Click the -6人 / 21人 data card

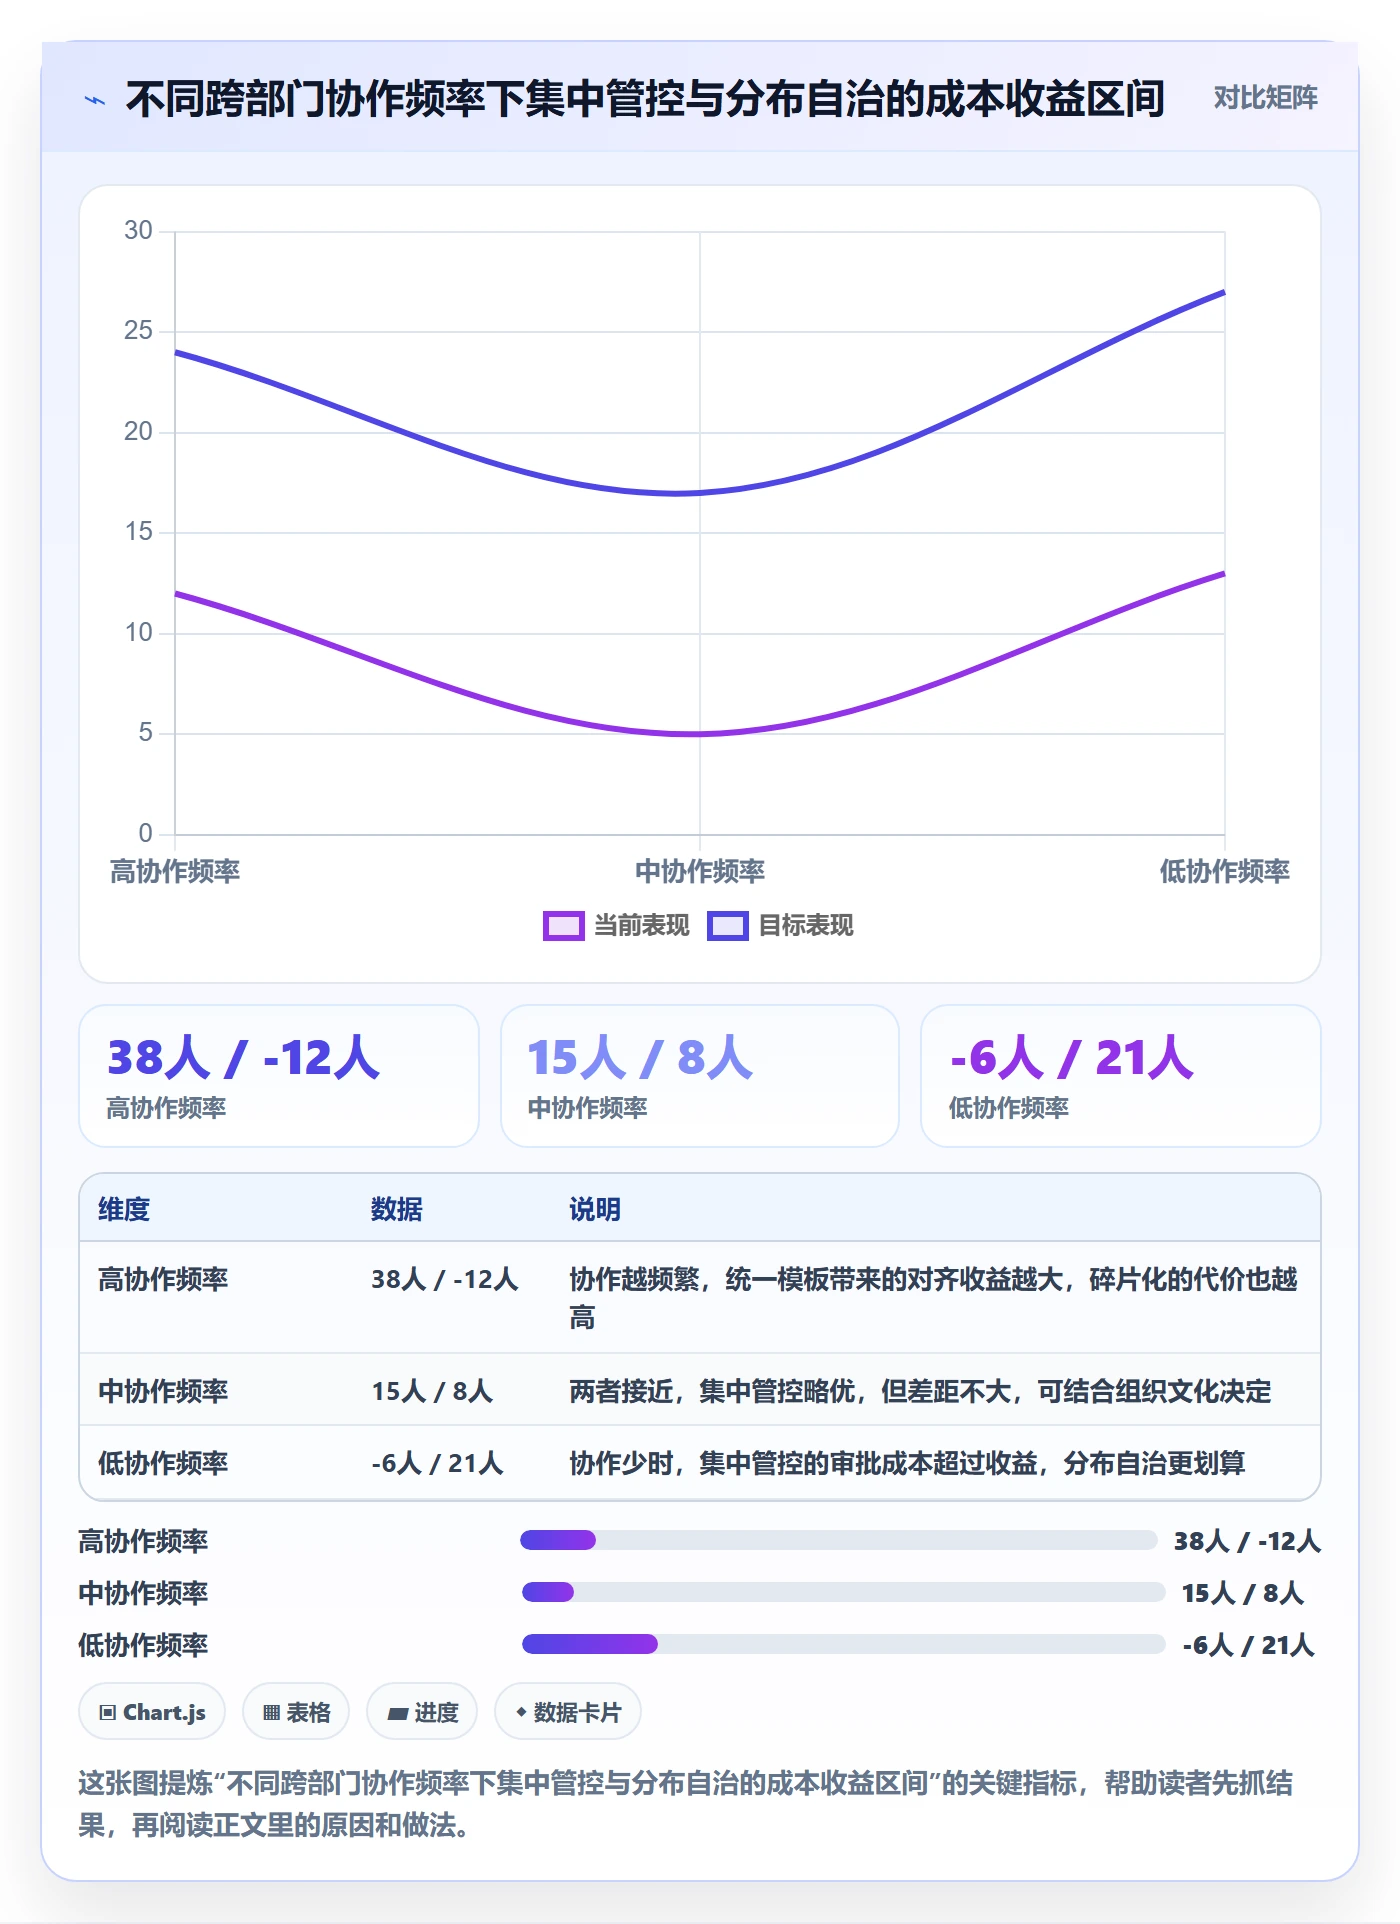tap(1121, 1076)
